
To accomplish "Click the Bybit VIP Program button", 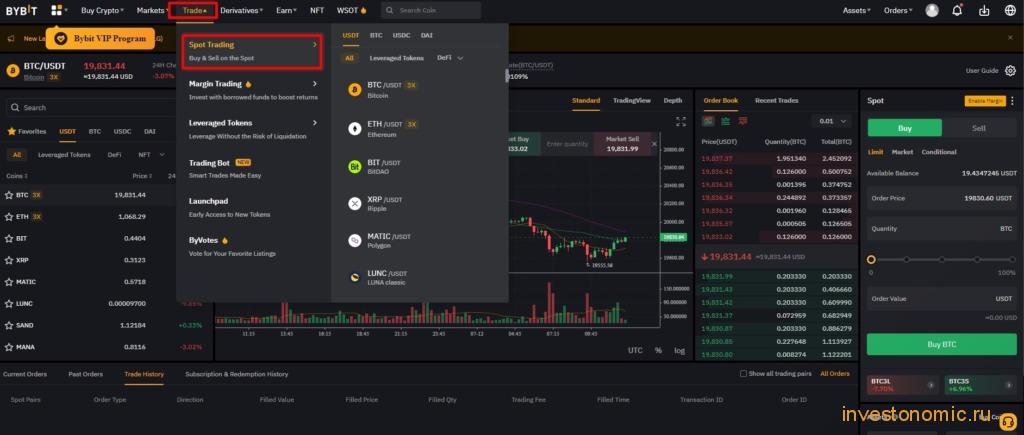I will (x=101, y=39).
